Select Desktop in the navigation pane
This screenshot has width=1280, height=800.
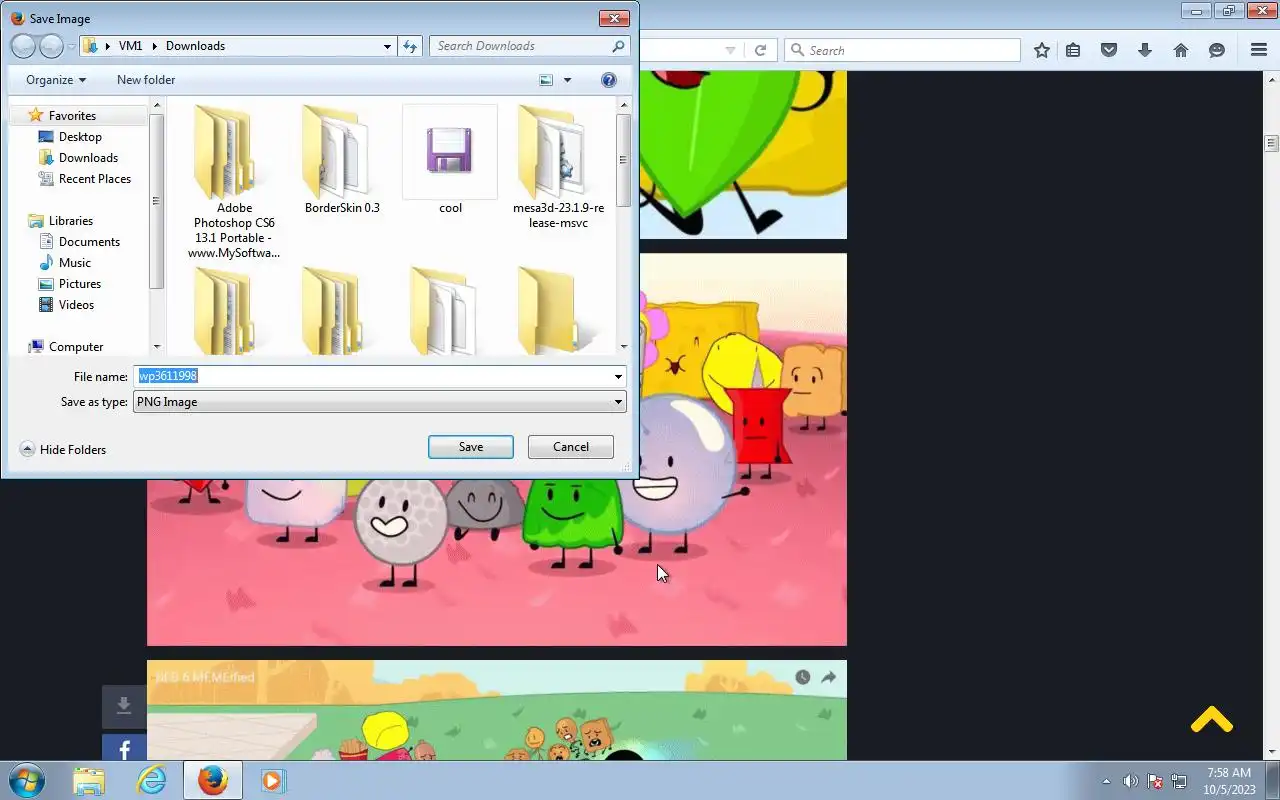pos(80,137)
